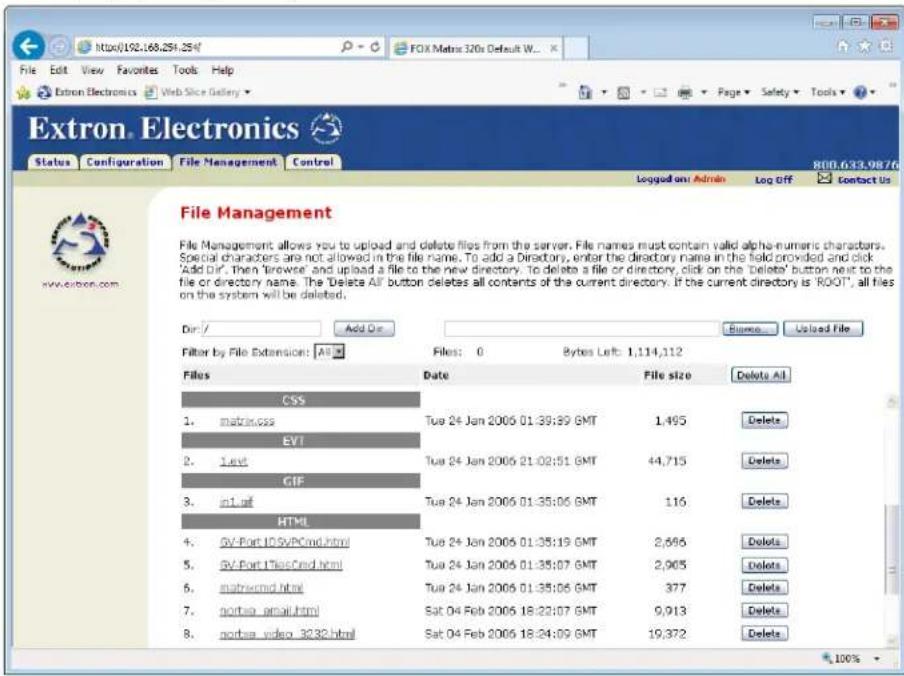904x676 pixels.
Task: Open the Safety dropdown menu
Action: click(x=779, y=92)
